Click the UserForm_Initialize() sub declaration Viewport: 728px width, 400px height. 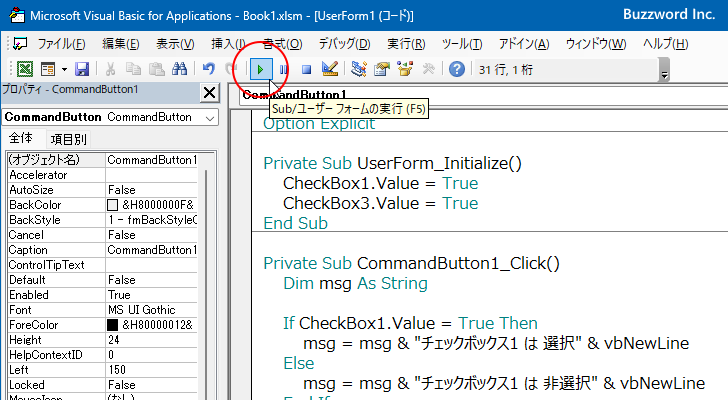point(392,163)
